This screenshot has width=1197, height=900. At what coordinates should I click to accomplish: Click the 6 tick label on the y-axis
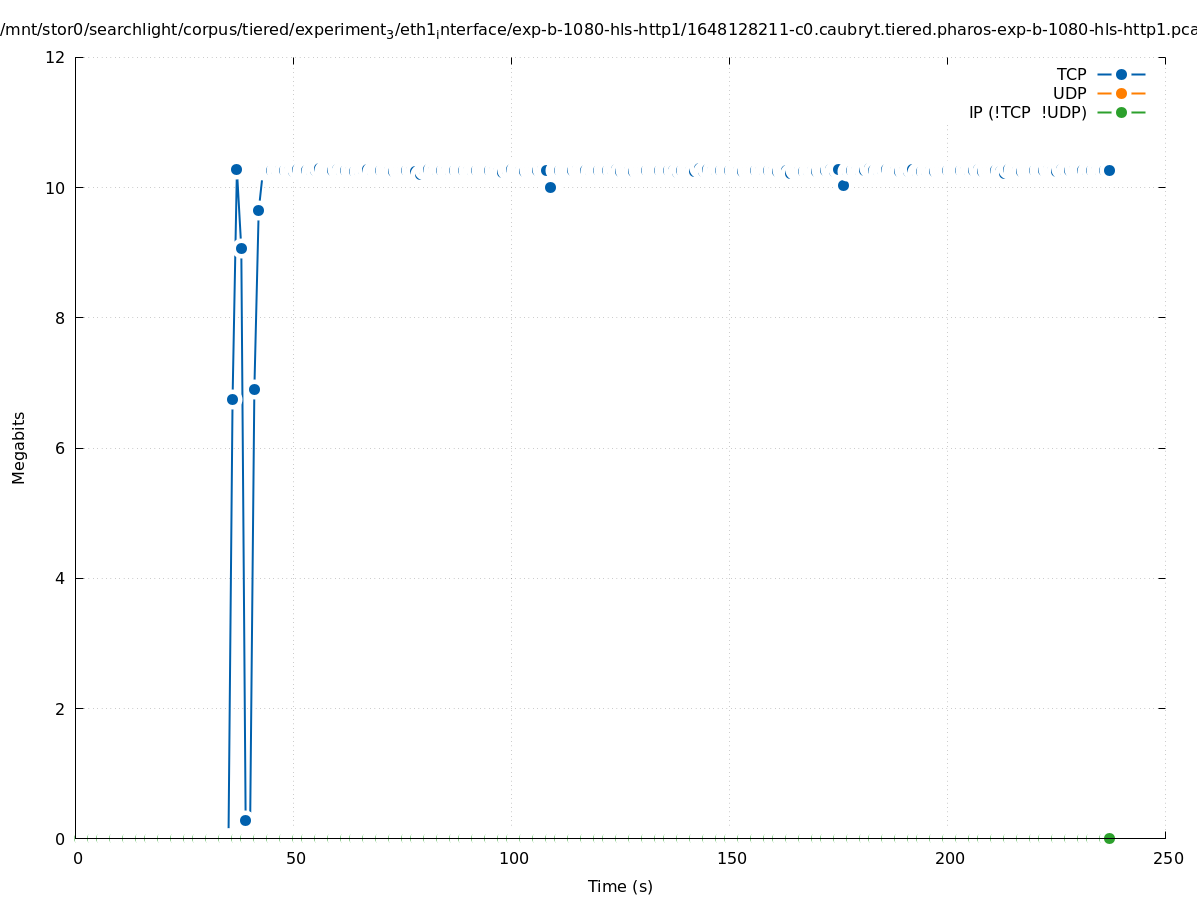click(x=61, y=448)
